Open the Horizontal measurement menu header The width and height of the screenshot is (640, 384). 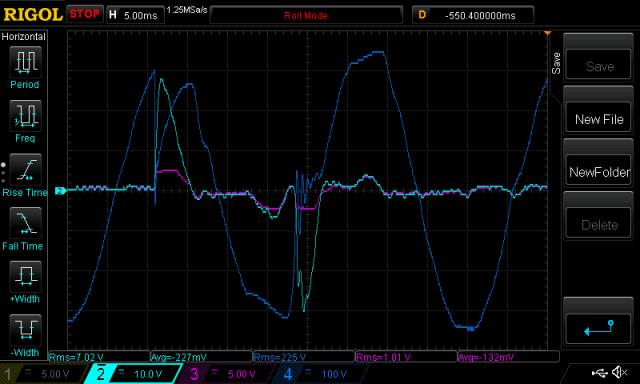24,37
